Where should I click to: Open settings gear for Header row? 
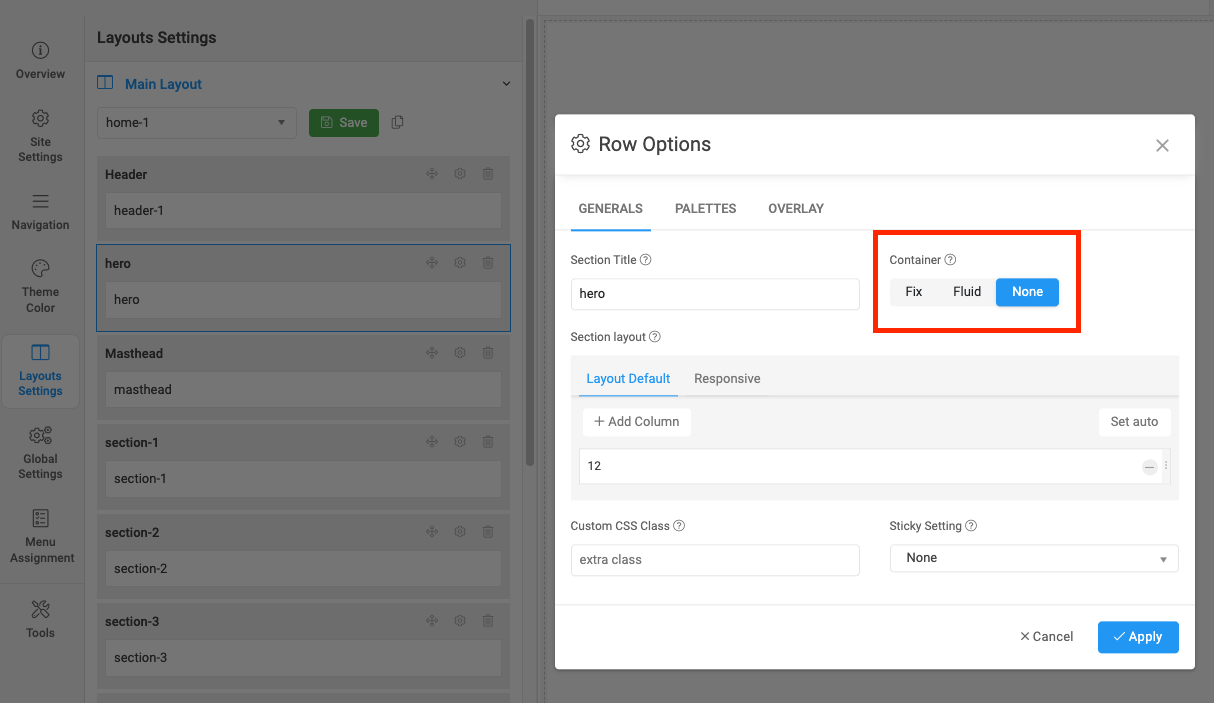[460, 174]
